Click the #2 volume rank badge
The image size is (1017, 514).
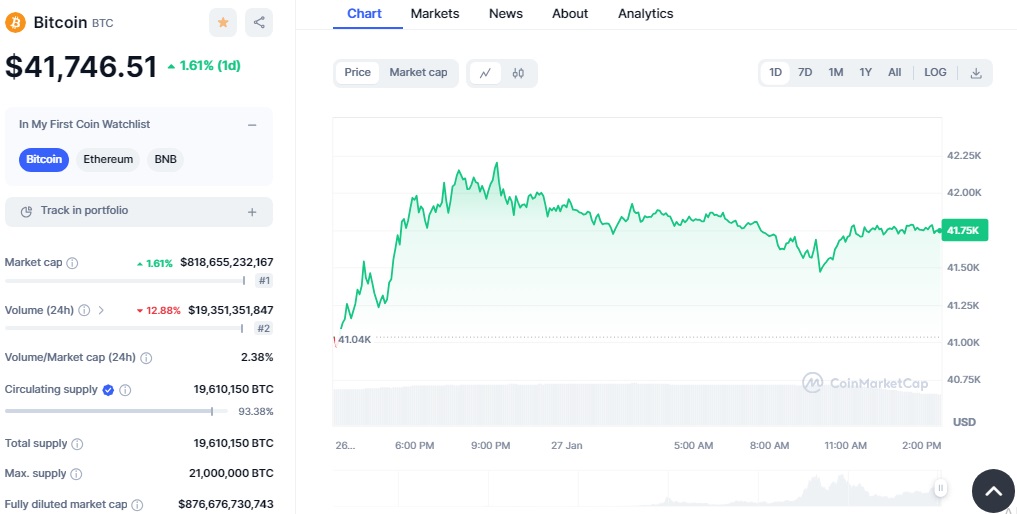[x=263, y=328]
